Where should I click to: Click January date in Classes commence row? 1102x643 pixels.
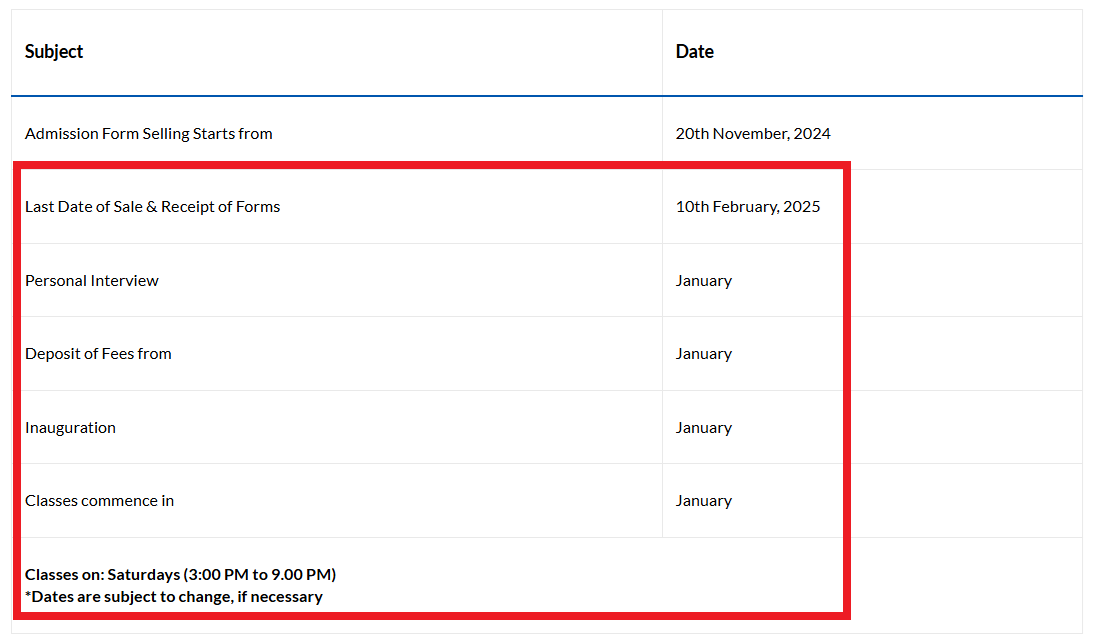pos(704,501)
